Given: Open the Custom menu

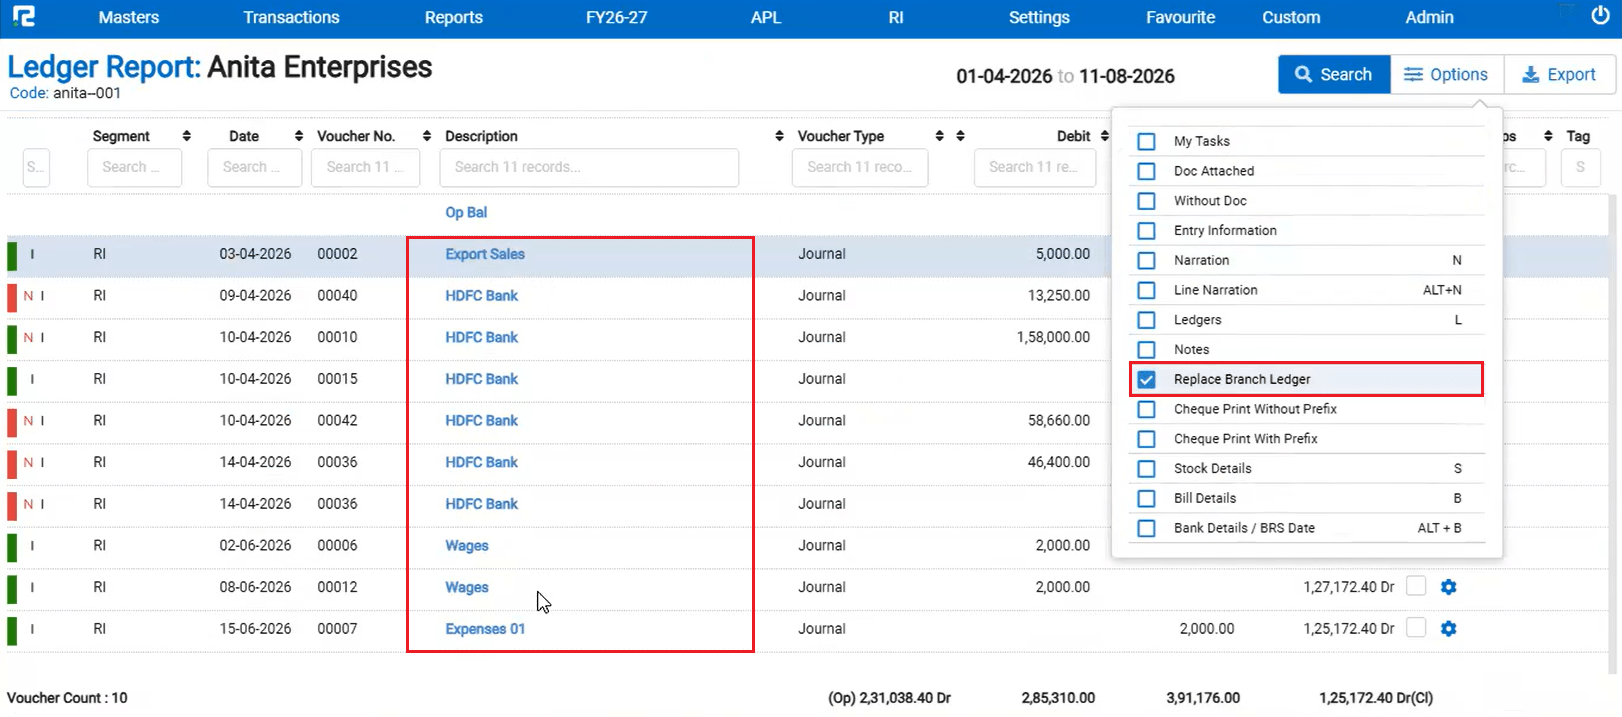Looking at the screenshot, I should point(1291,17).
